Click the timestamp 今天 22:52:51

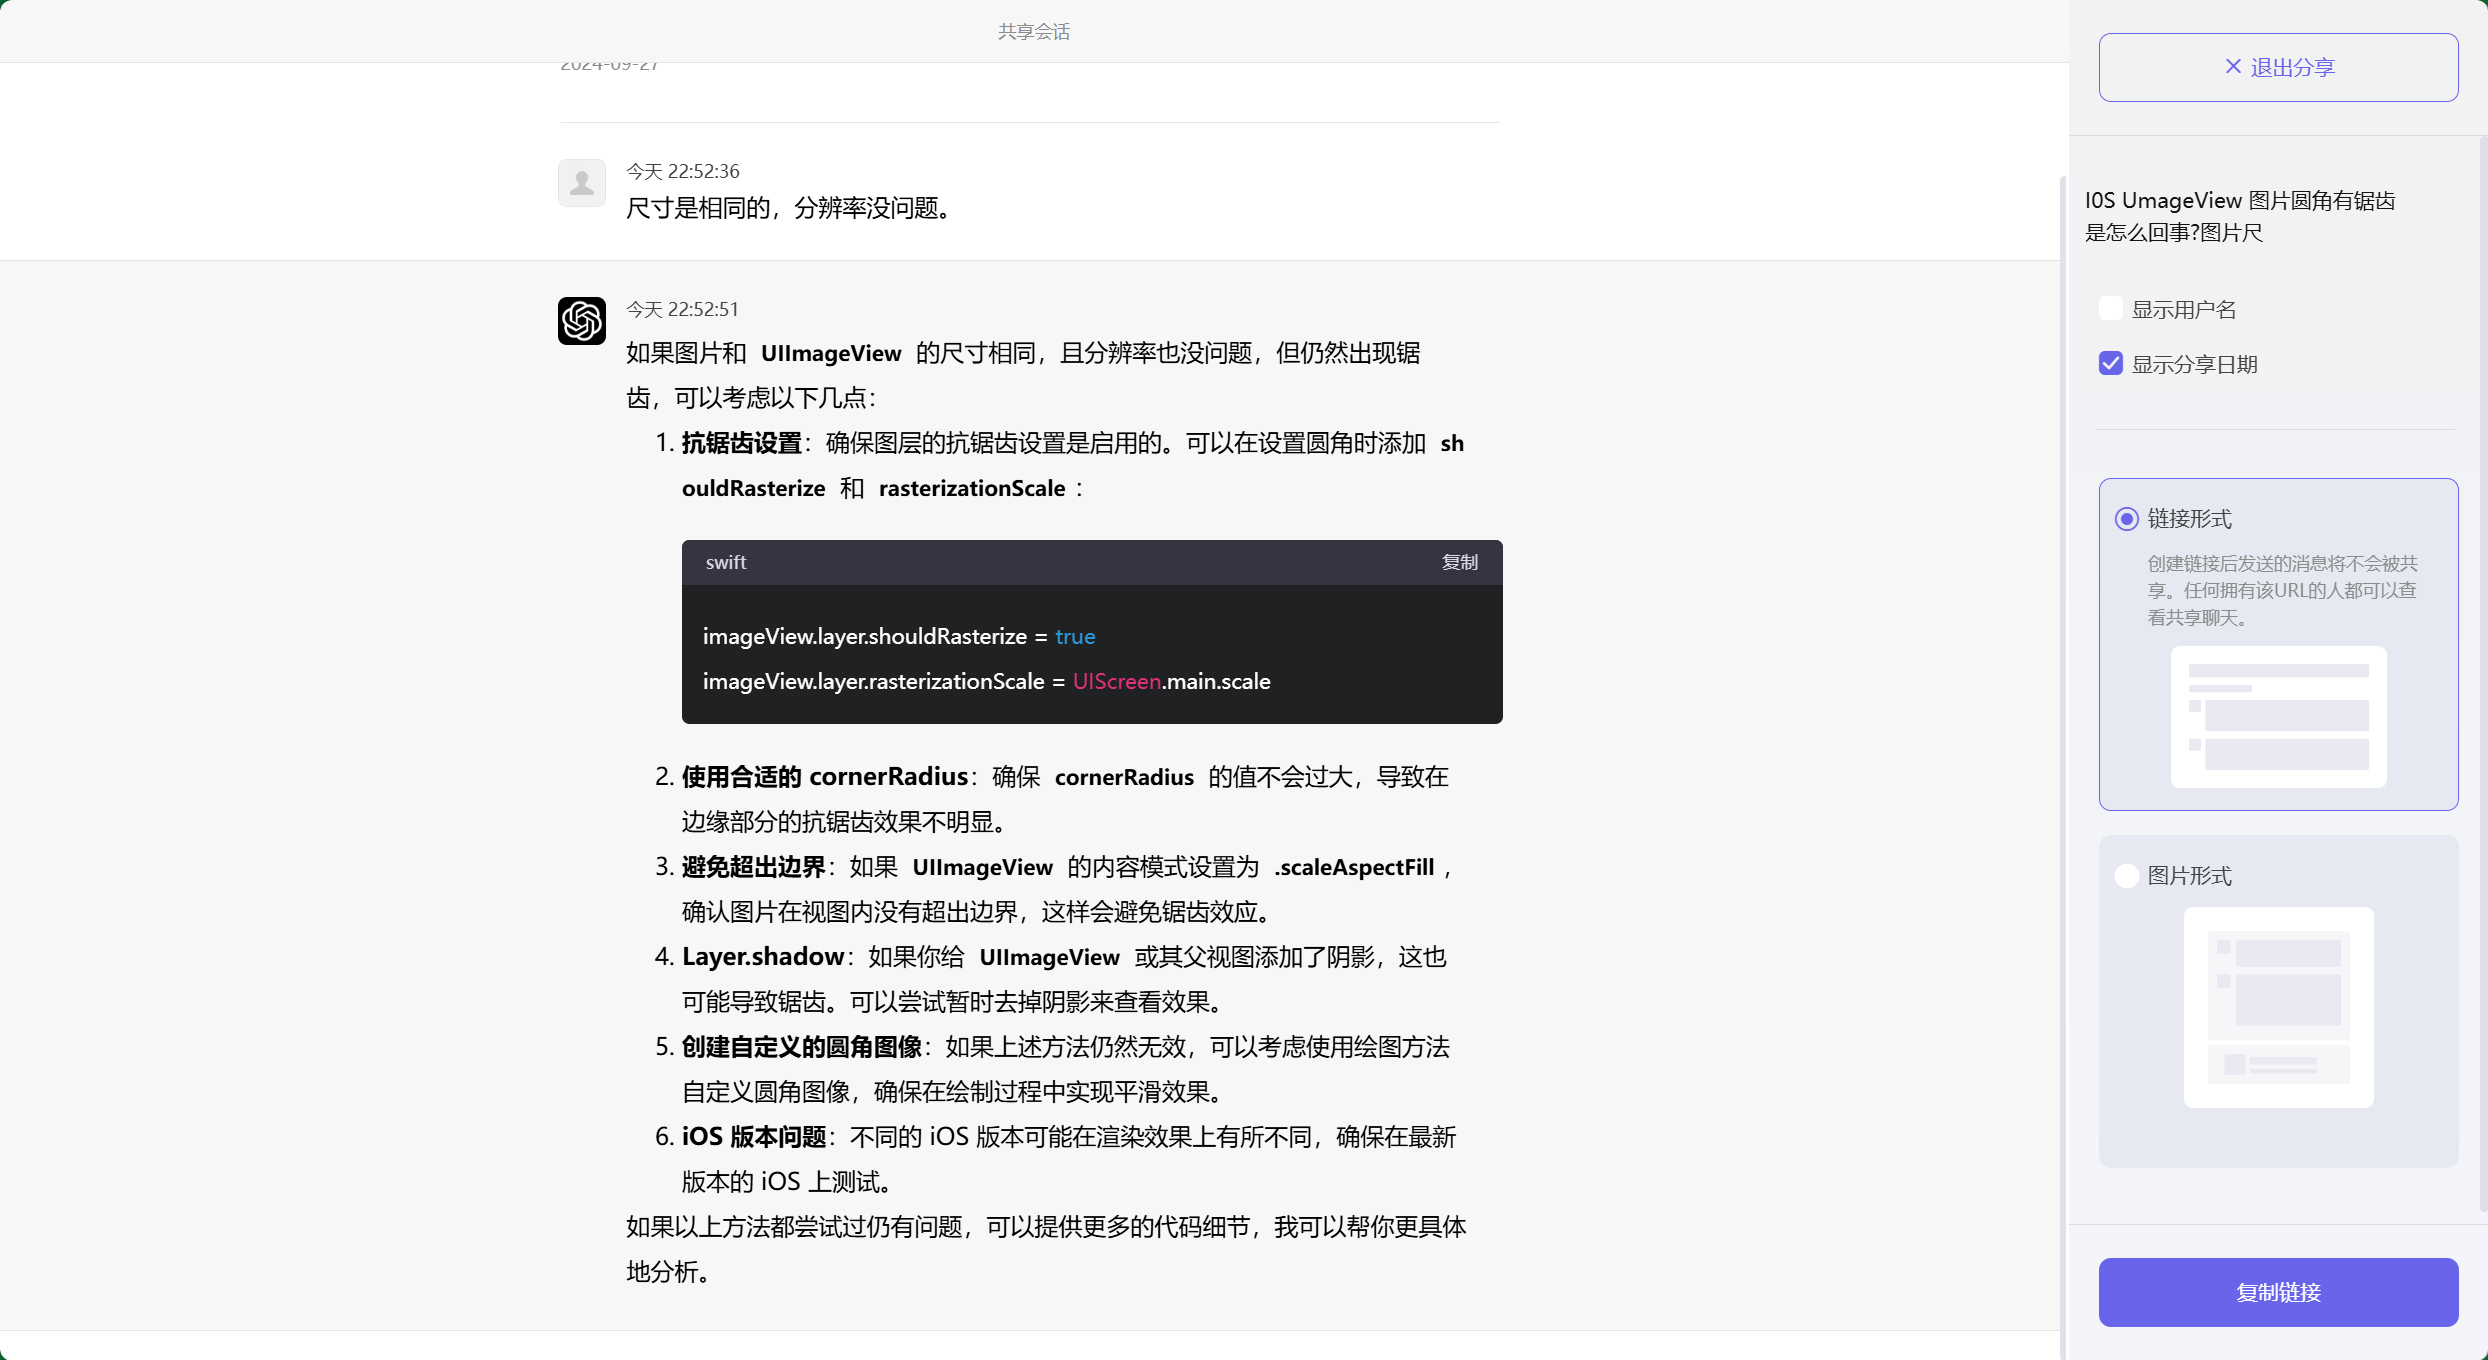(682, 308)
